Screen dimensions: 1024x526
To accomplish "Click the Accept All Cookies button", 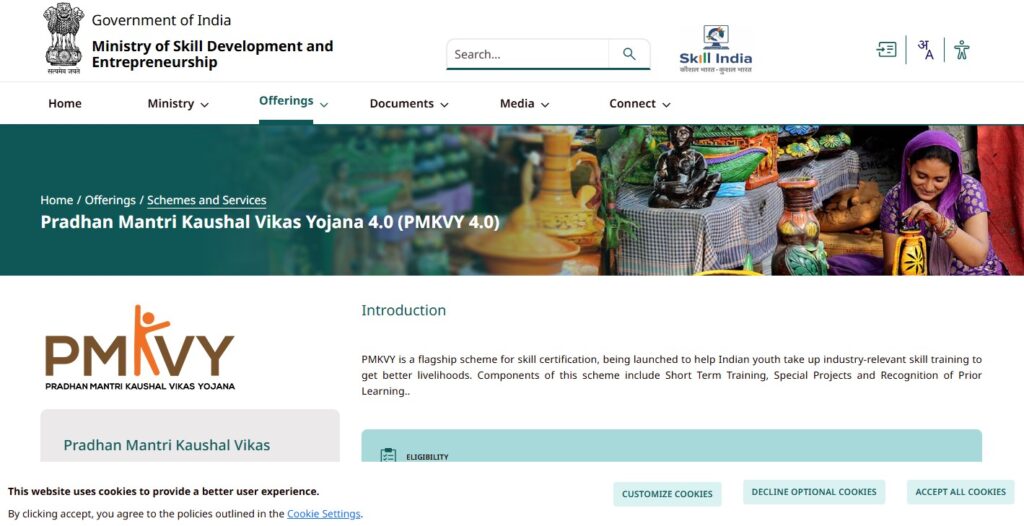I will click(960, 492).
